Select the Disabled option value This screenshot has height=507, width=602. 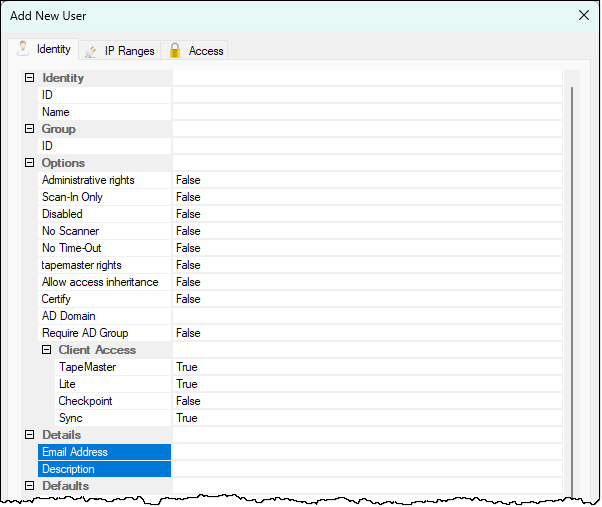click(366, 214)
